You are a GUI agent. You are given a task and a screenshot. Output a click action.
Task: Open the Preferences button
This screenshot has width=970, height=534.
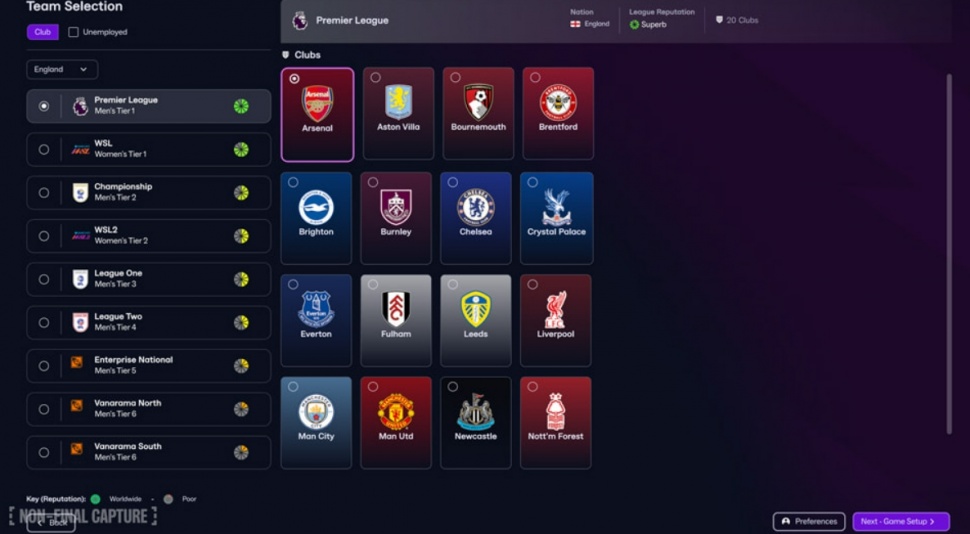(x=809, y=522)
